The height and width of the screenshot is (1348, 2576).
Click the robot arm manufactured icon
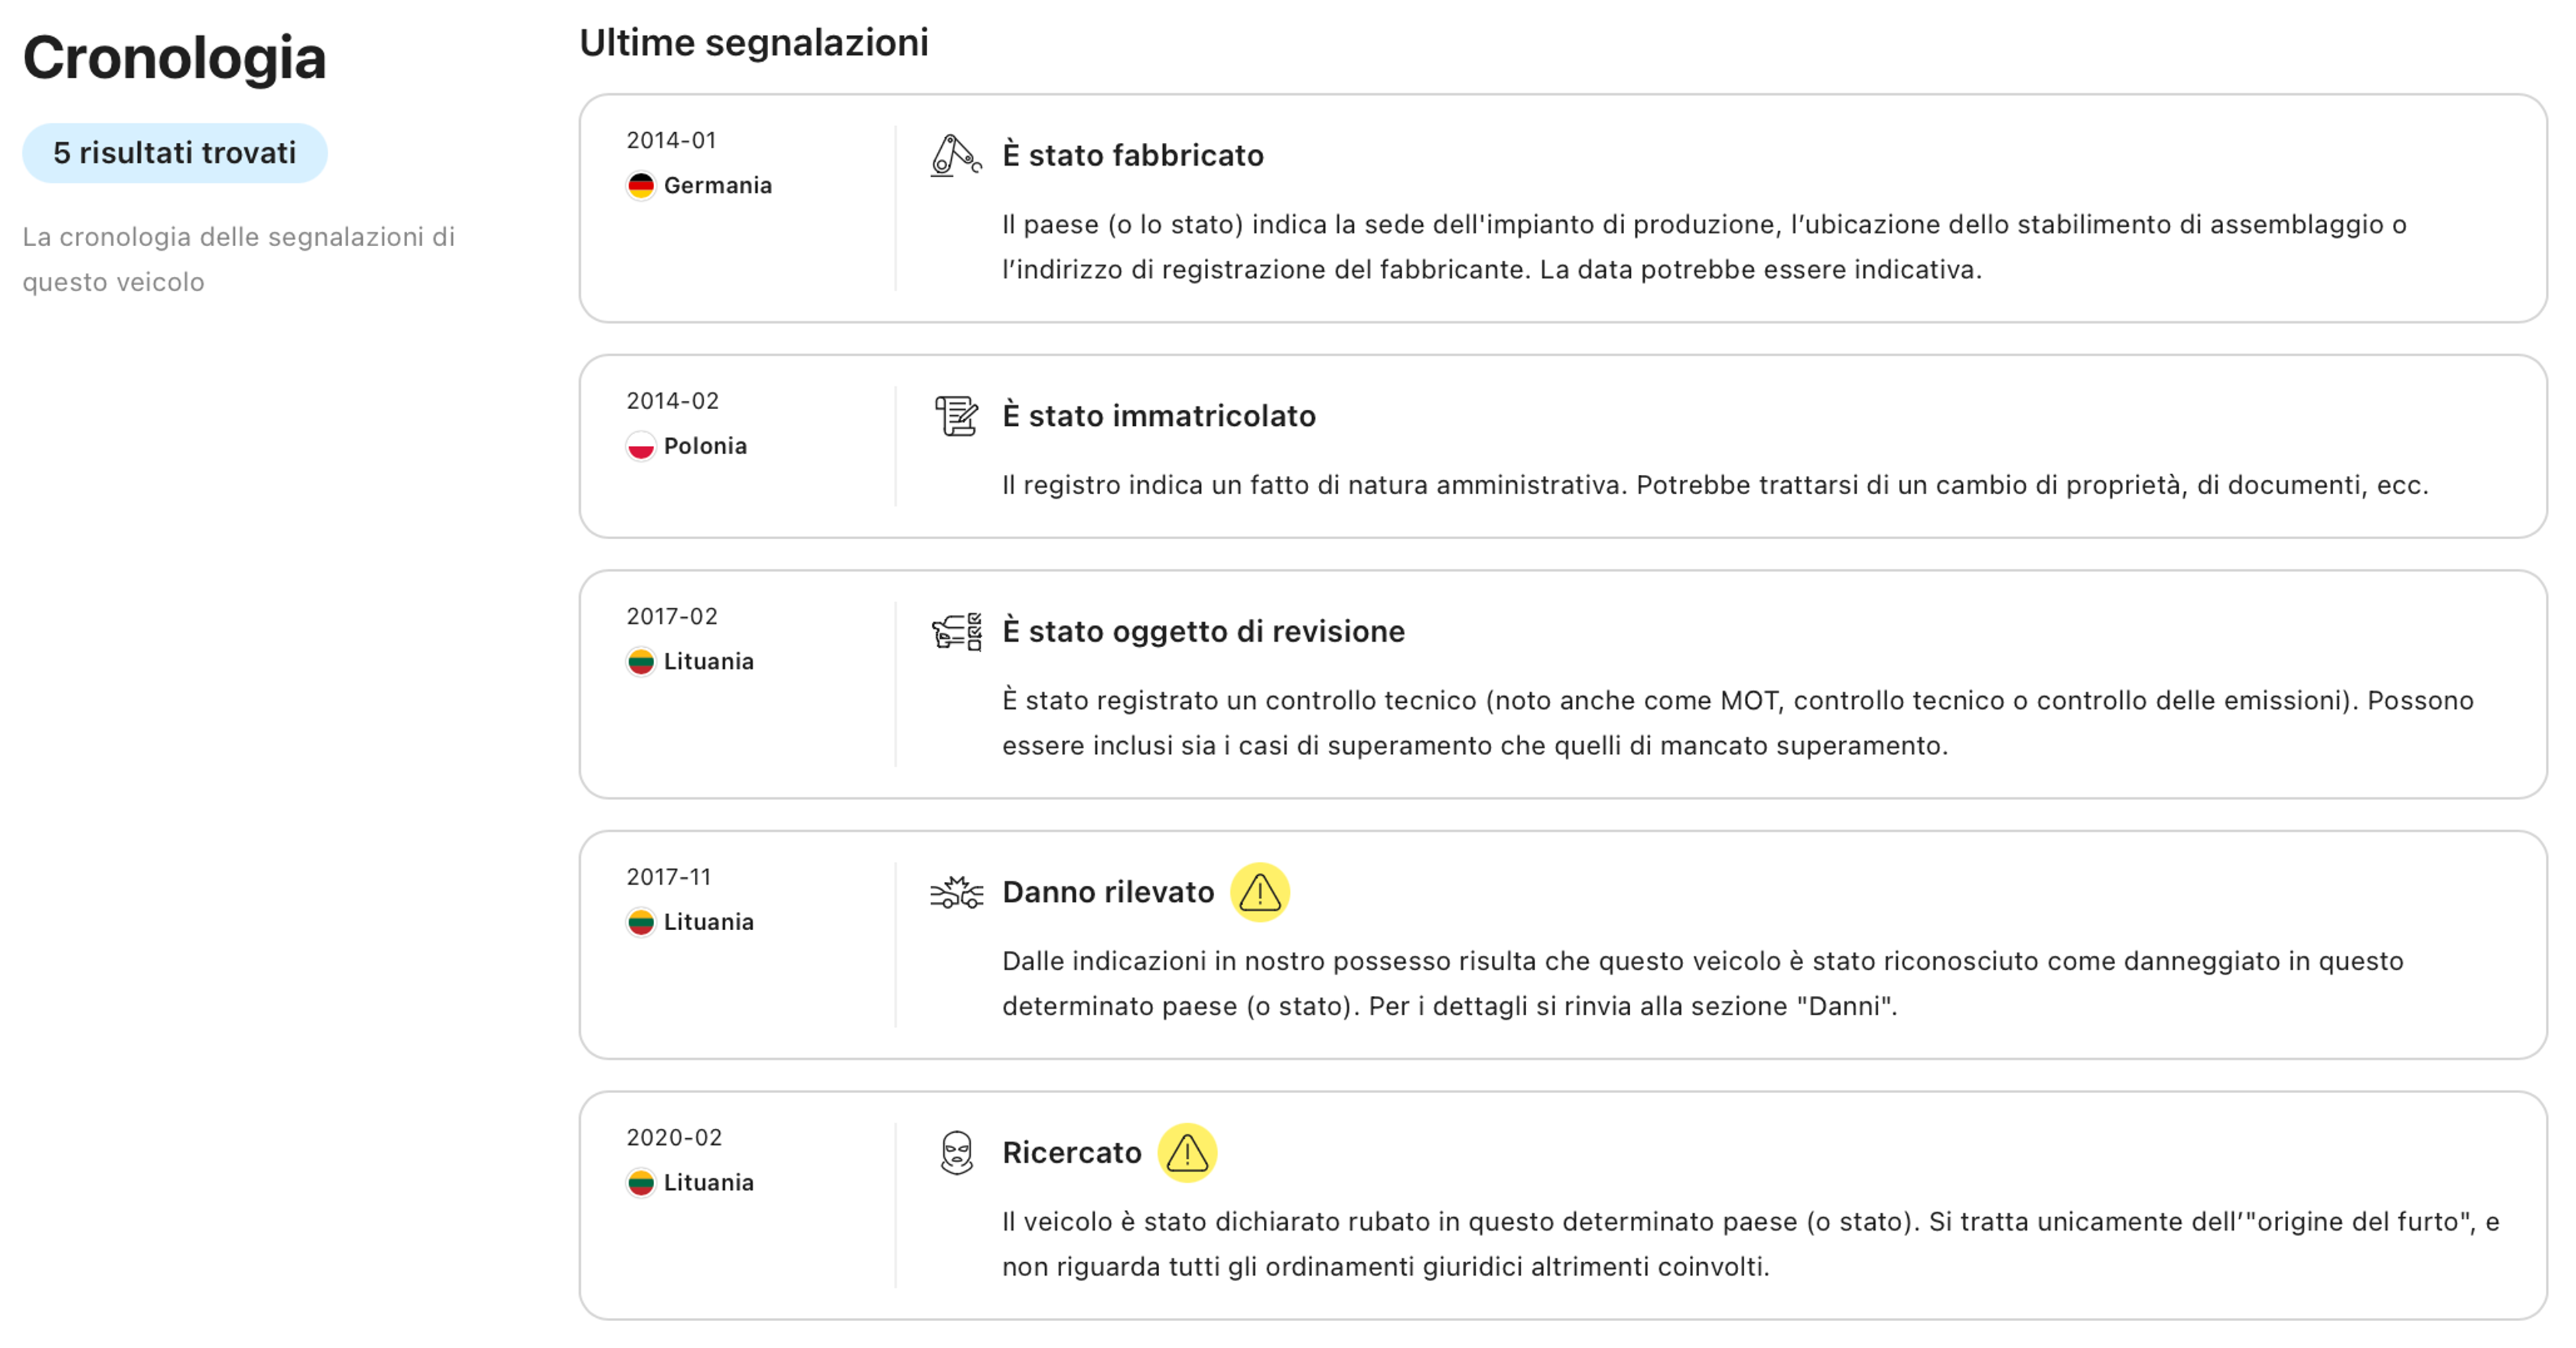point(955,156)
